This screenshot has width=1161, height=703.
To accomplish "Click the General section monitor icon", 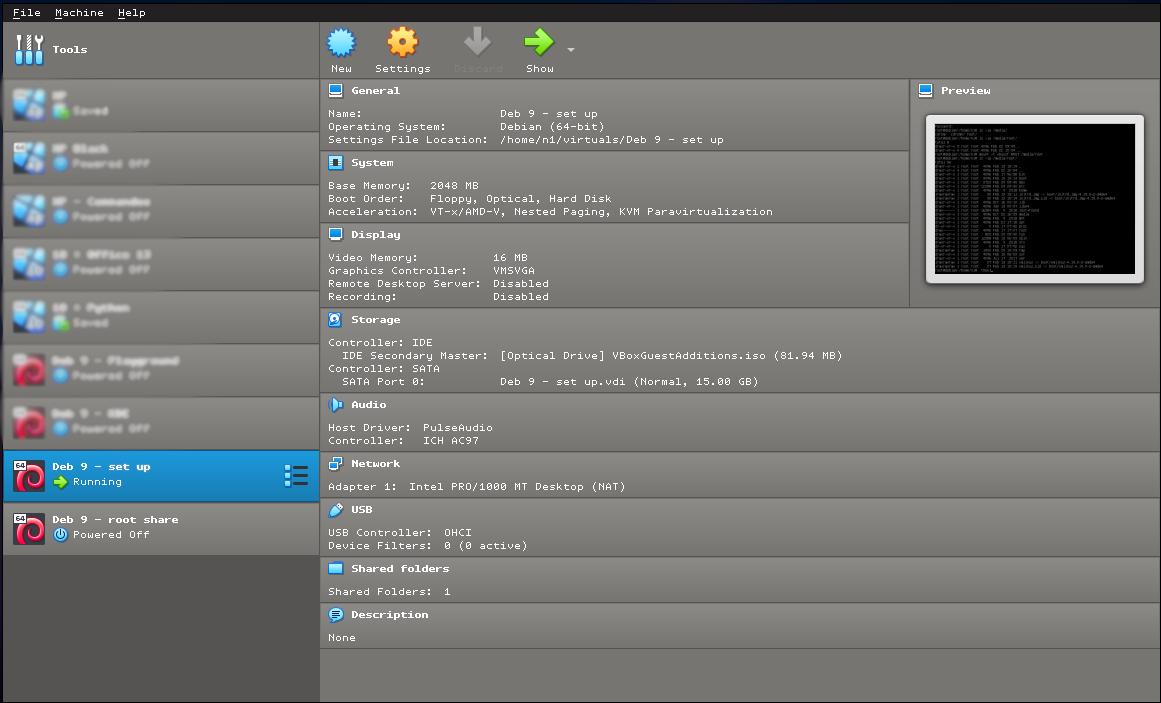I will click(335, 90).
